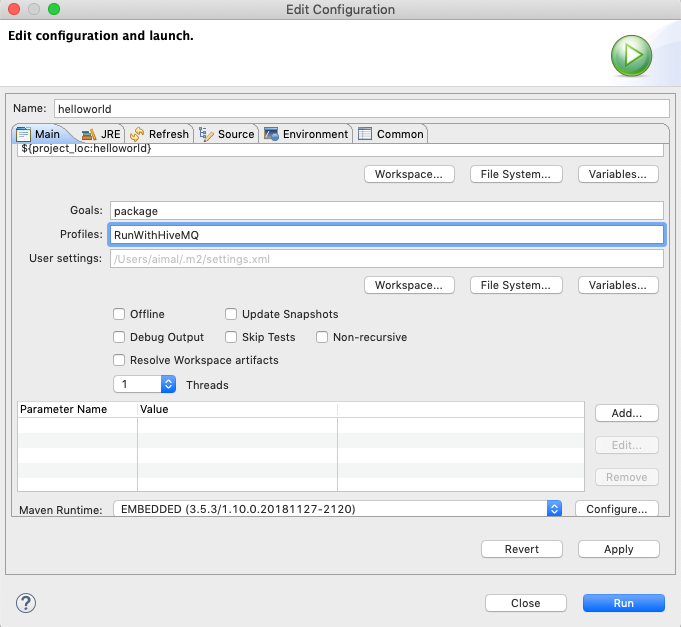Click Configure for Maven Runtime
This screenshot has height=627, width=681.
(x=617, y=509)
